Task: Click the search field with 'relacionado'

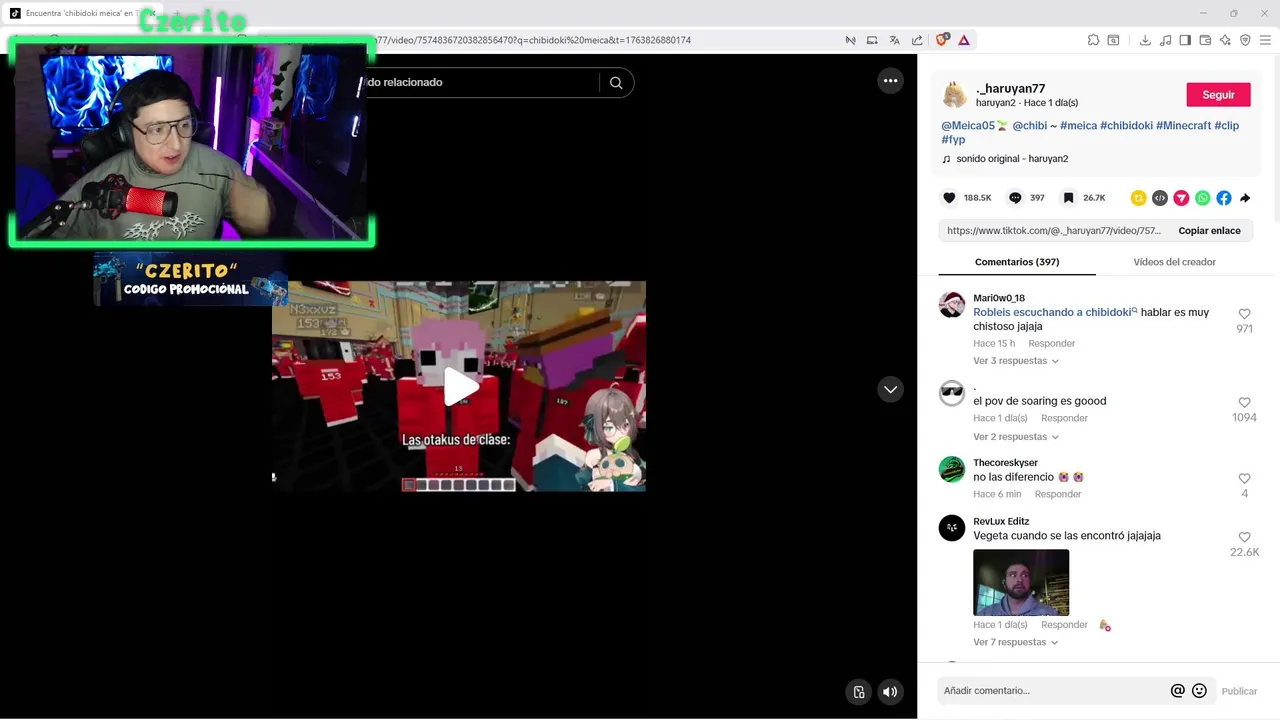Action: pos(480,82)
